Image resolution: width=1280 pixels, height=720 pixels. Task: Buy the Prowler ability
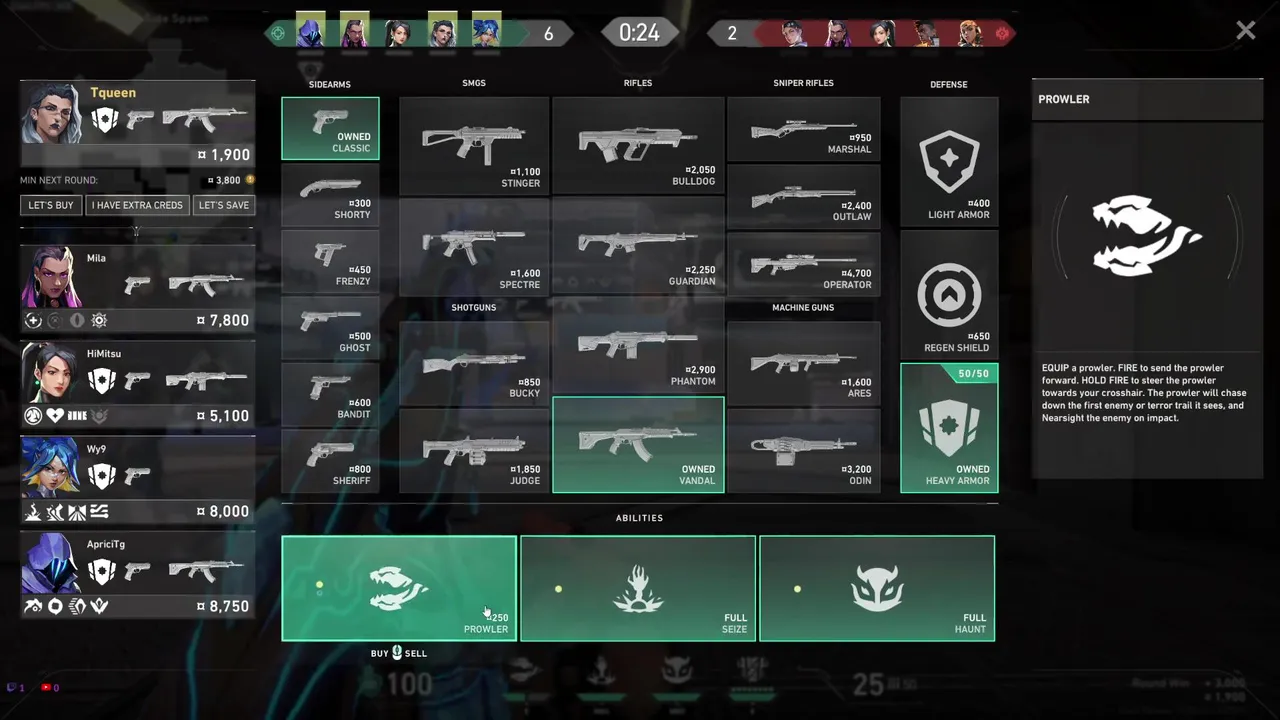(399, 588)
